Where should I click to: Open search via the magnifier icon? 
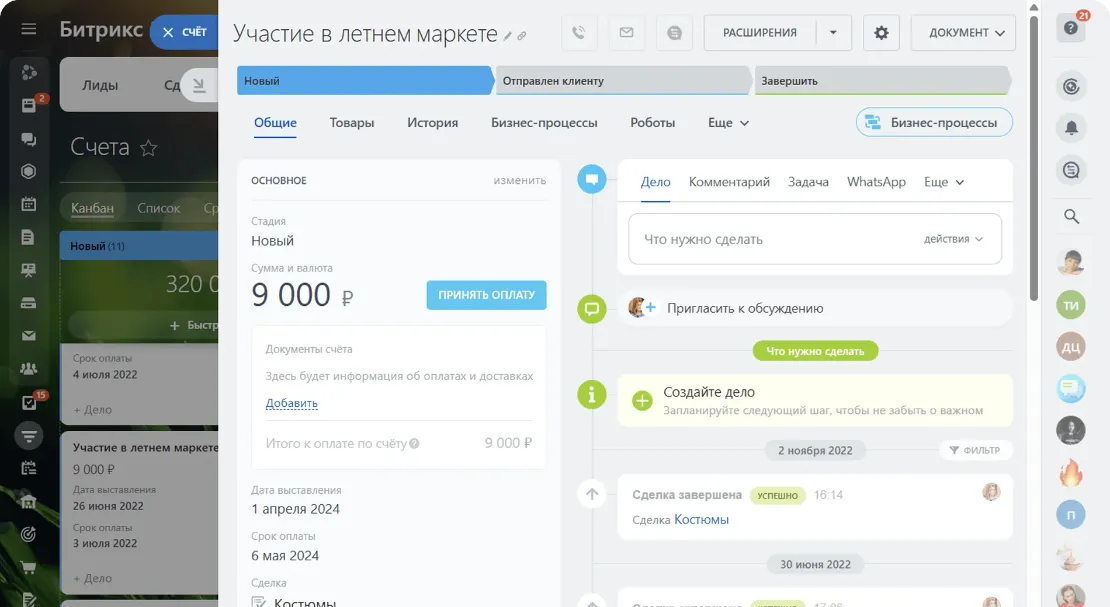pyautogui.click(x=1071, y=216)
